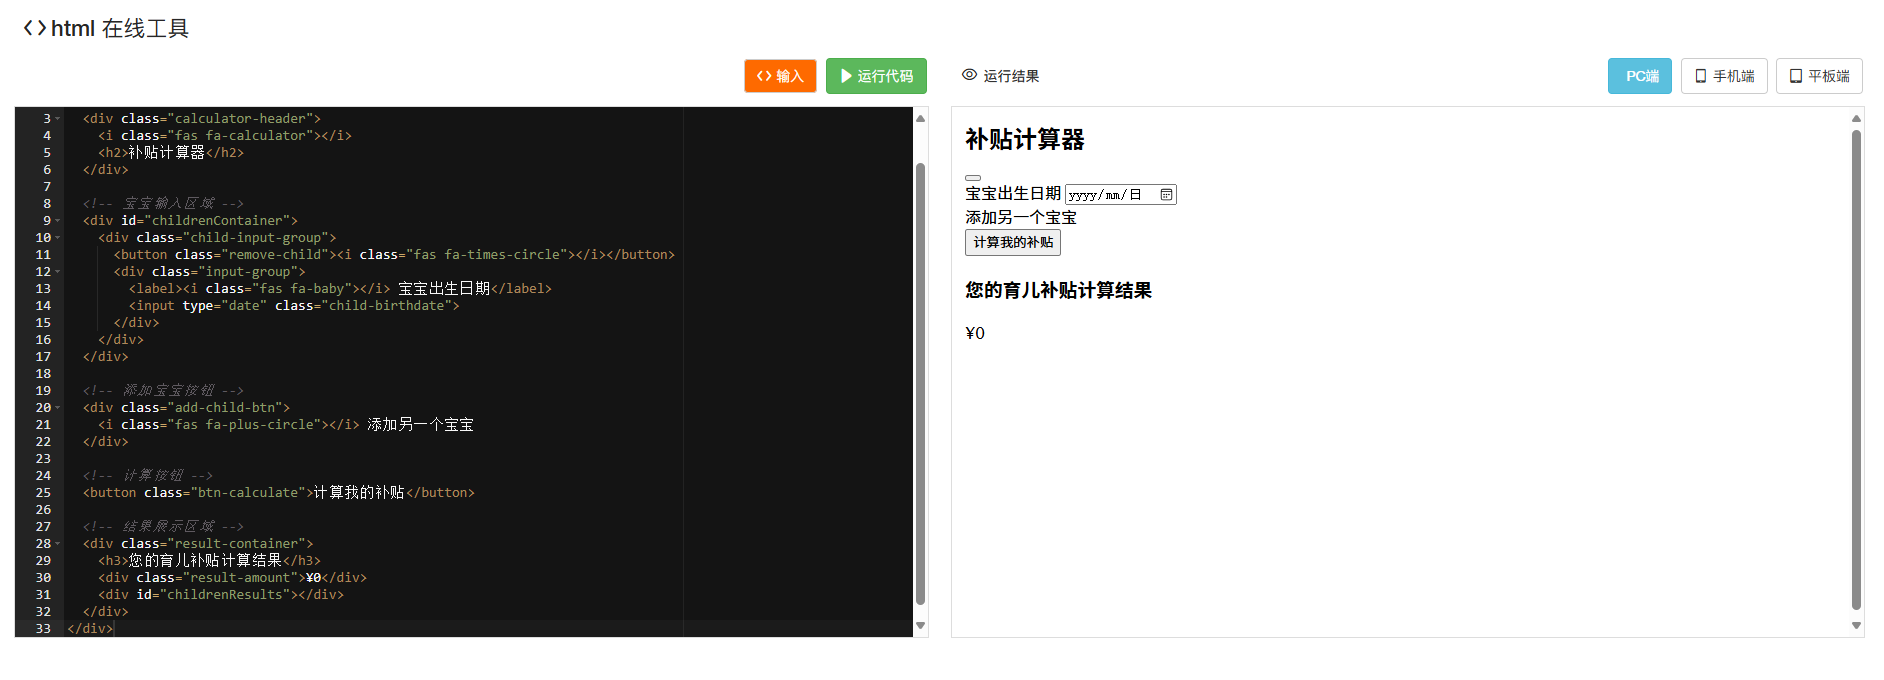Click the 计算我的补贴 button in preview
The height and width of the screenshot is (680, 1884).
pyautogui.click(x=1013, y=242)
